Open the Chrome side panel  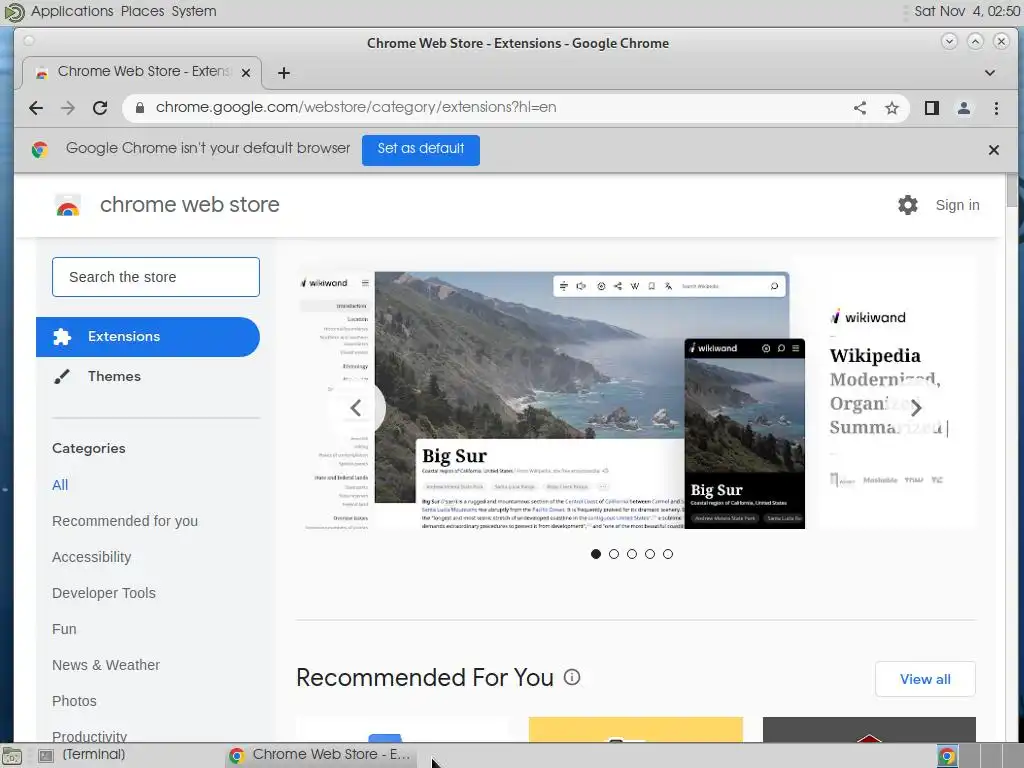(932, 108)
